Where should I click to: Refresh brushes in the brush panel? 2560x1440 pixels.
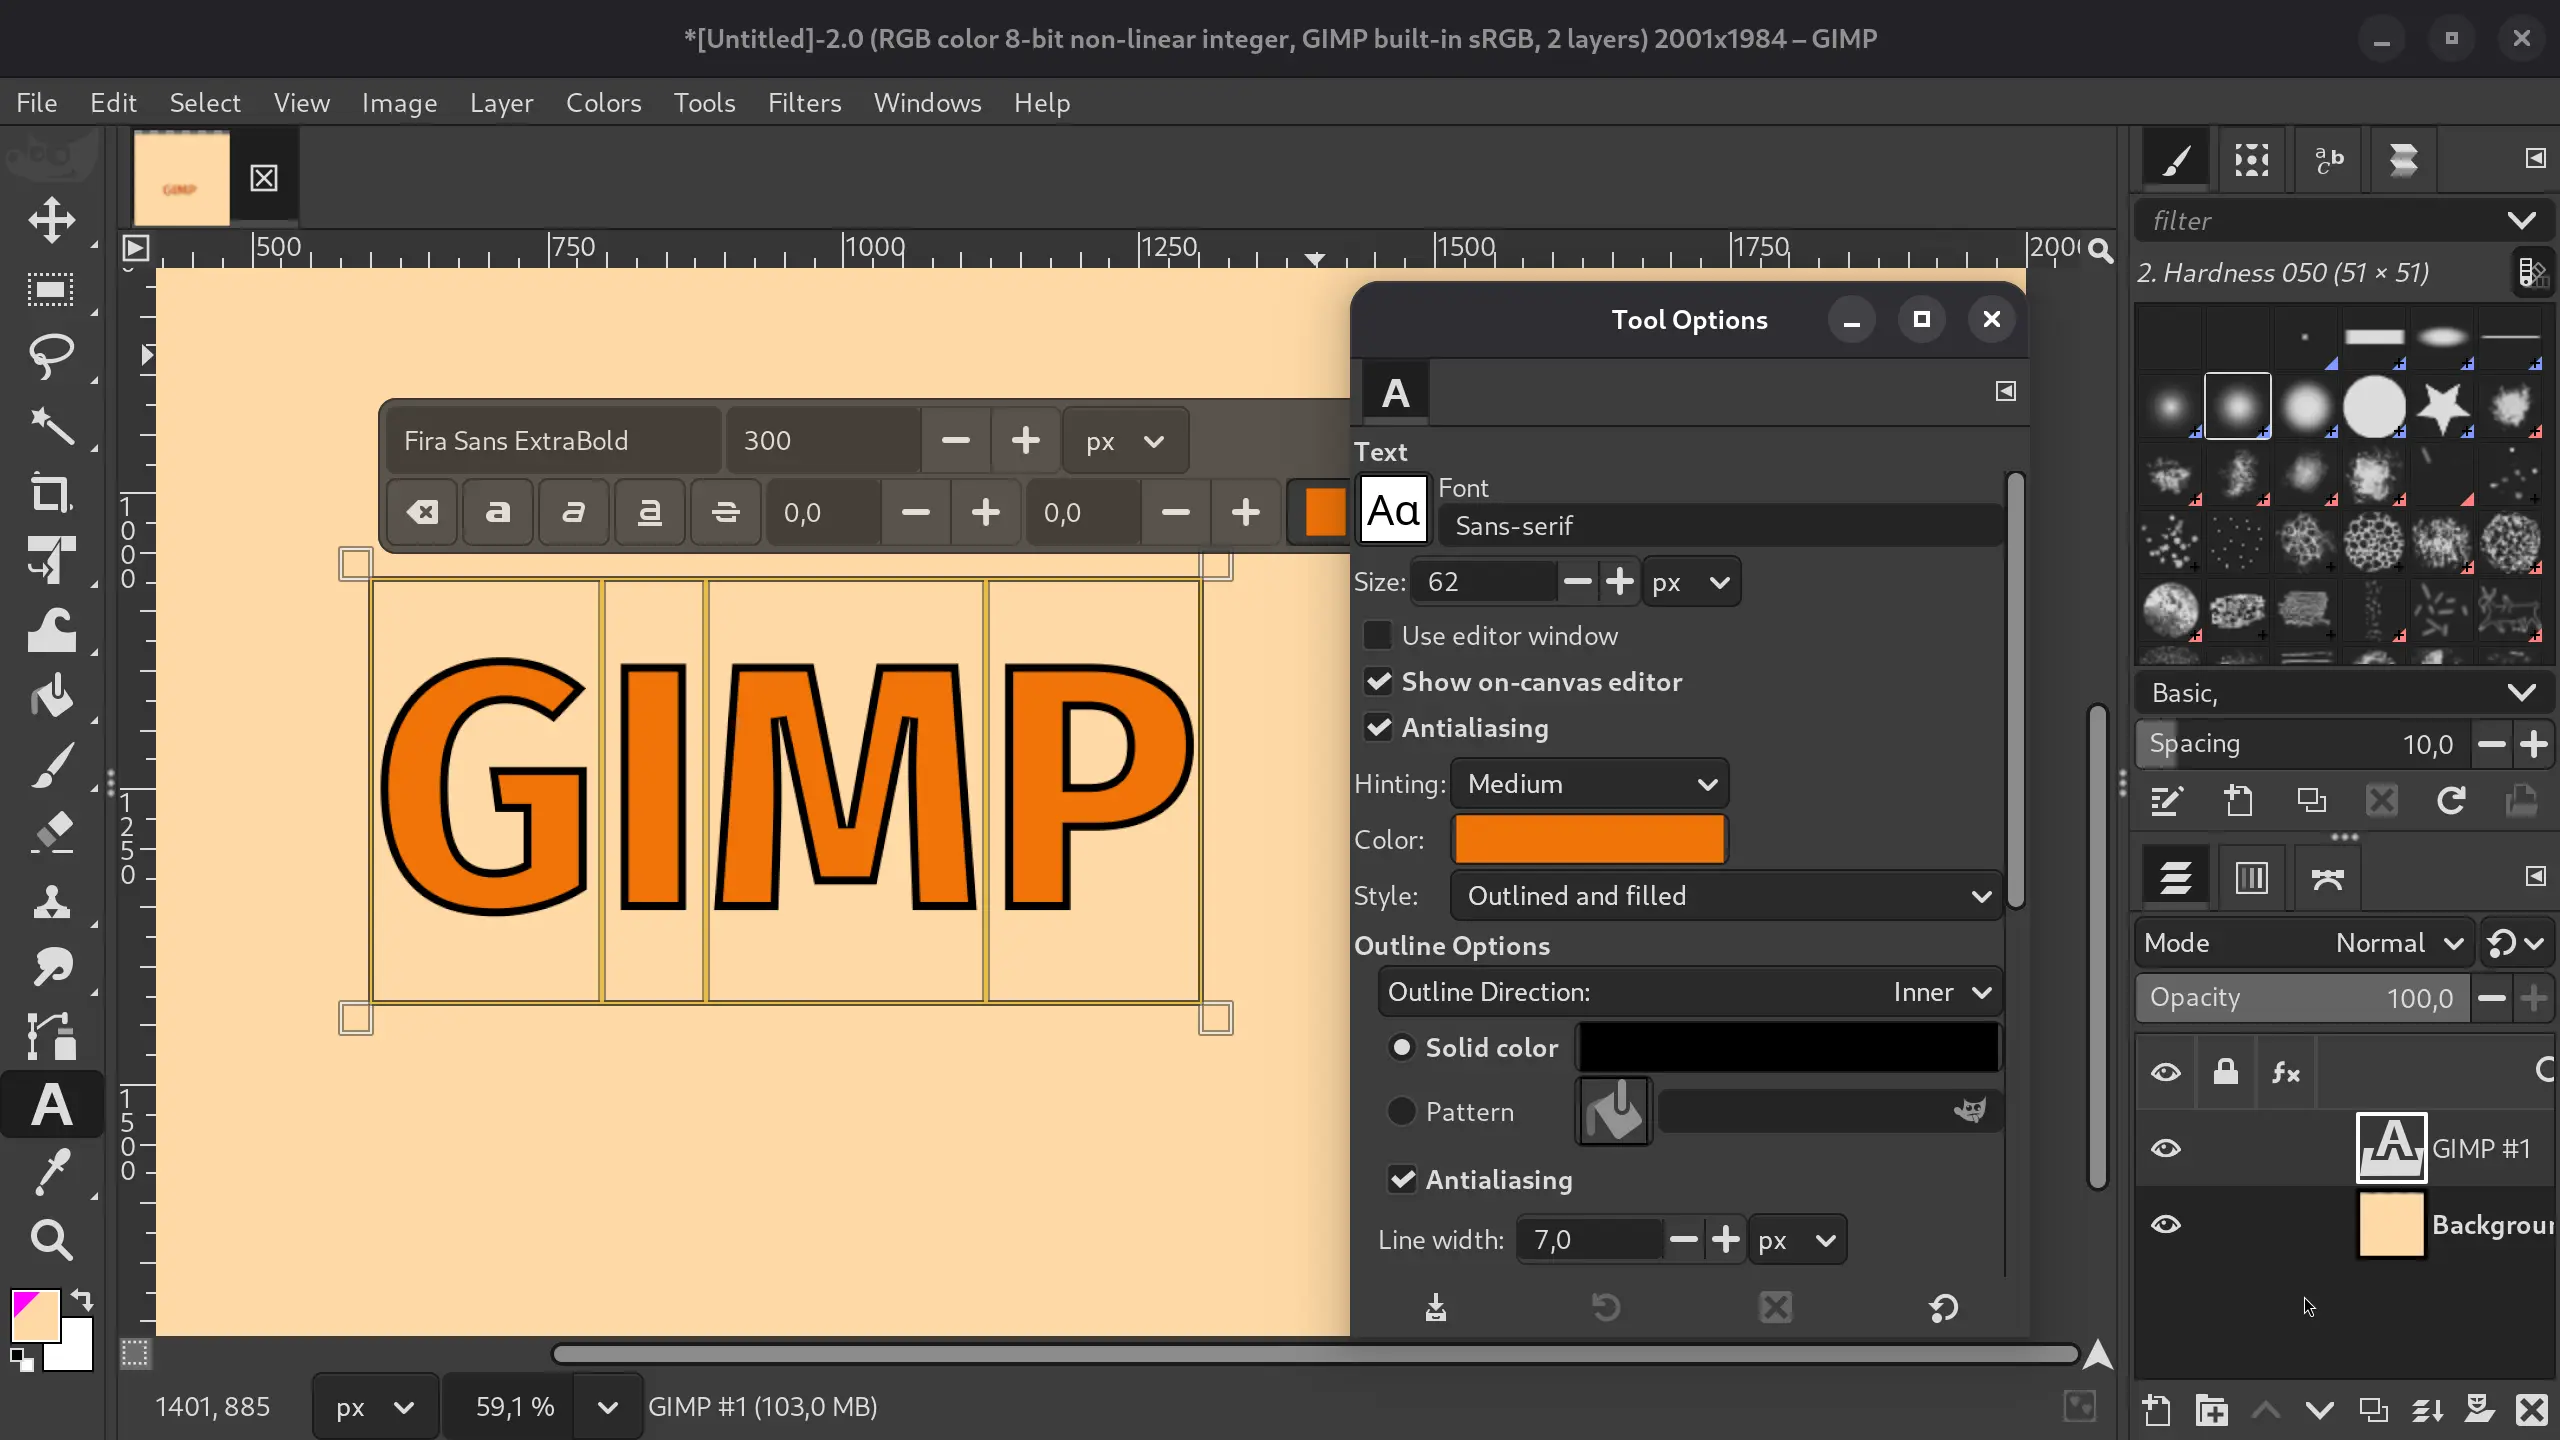click(2451, 800)
